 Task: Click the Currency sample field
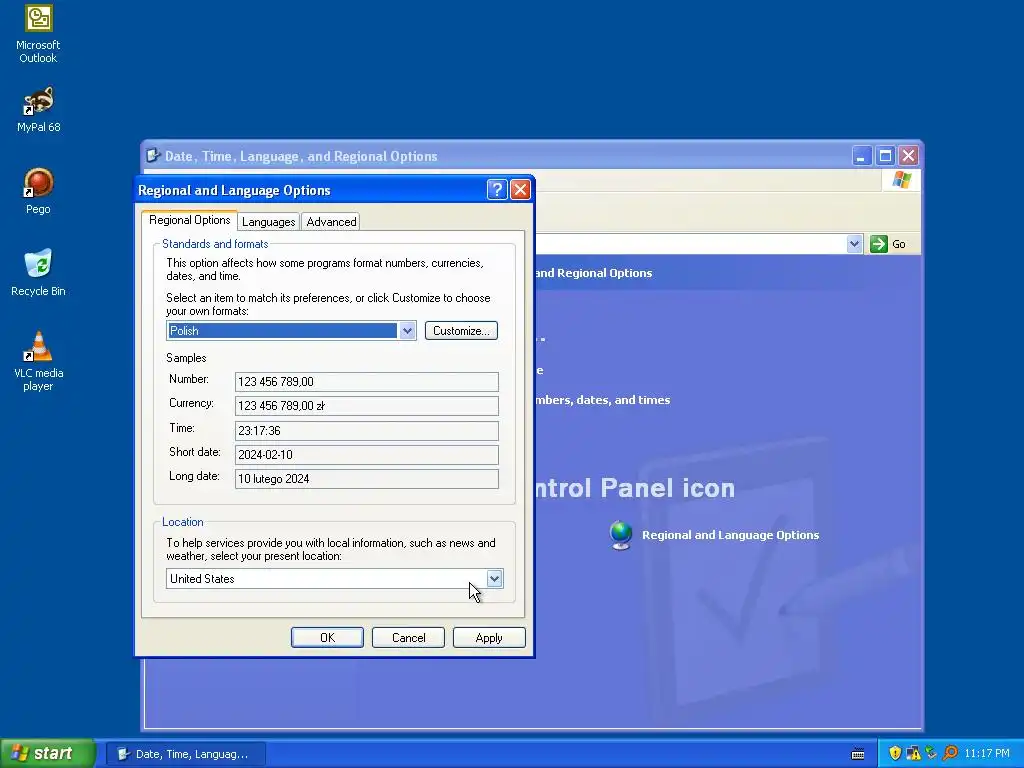point(366,406)
